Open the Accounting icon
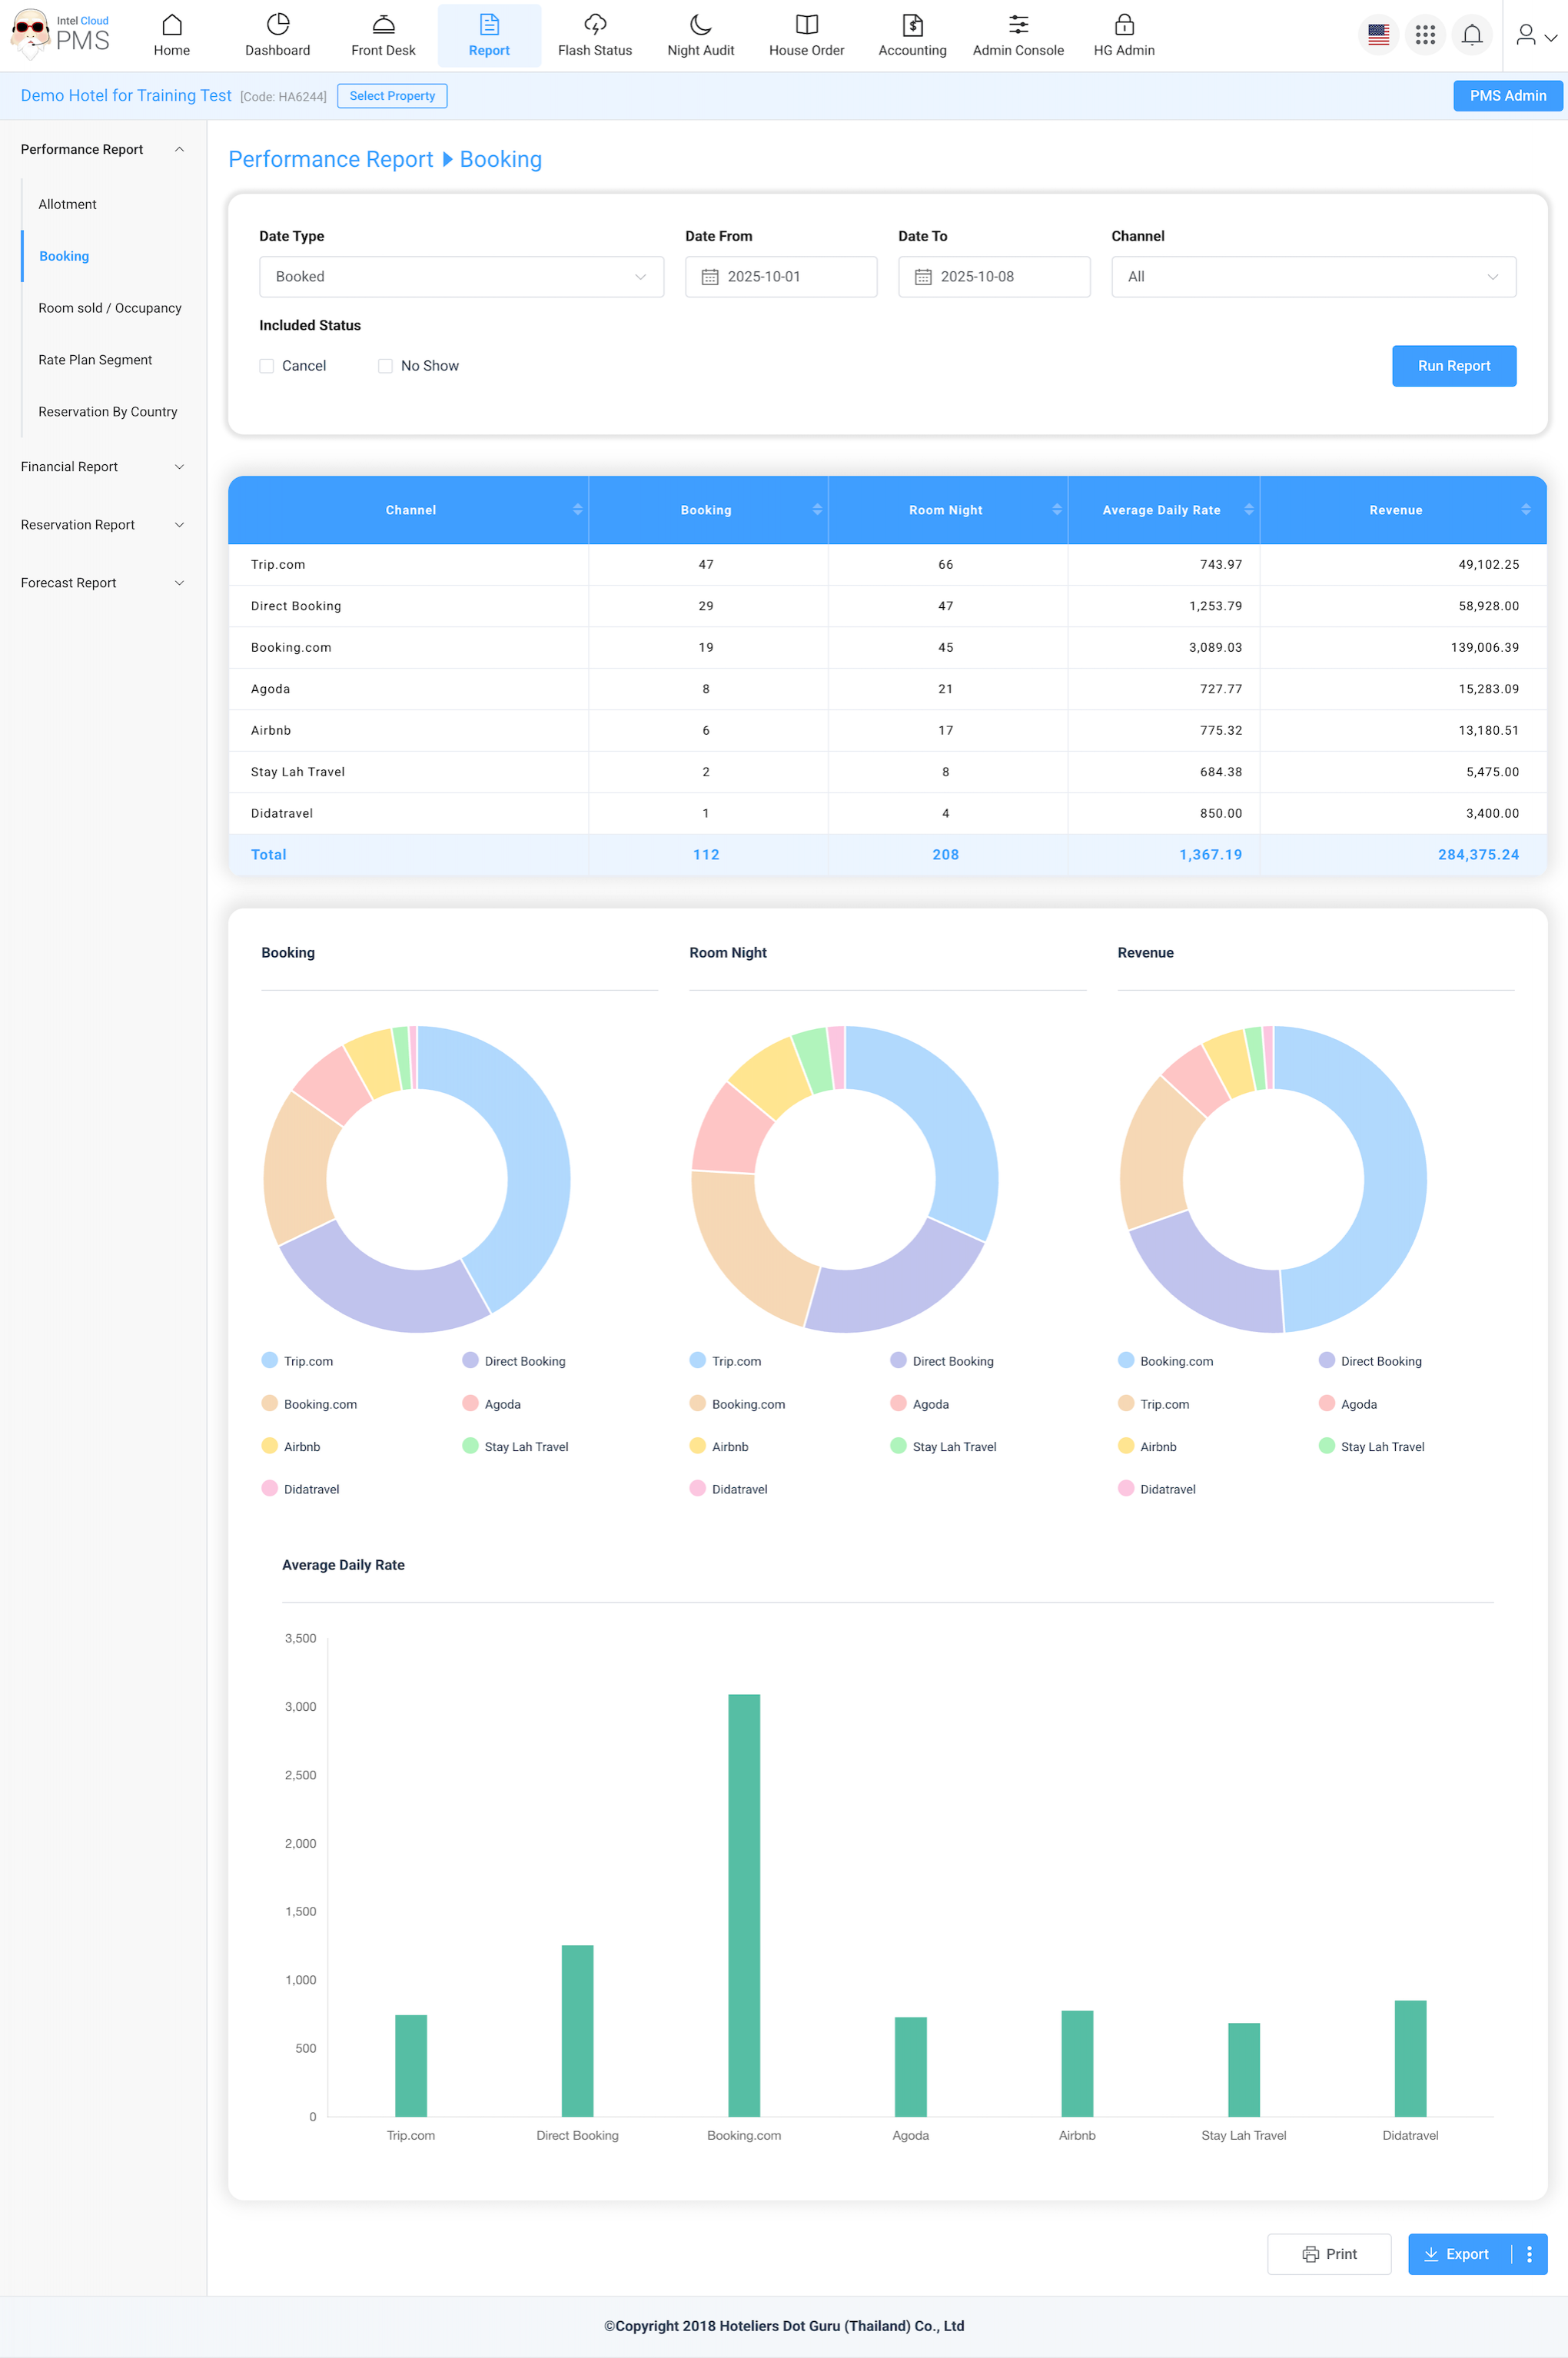The image size is (1568, 2358). tap(912, 25)
